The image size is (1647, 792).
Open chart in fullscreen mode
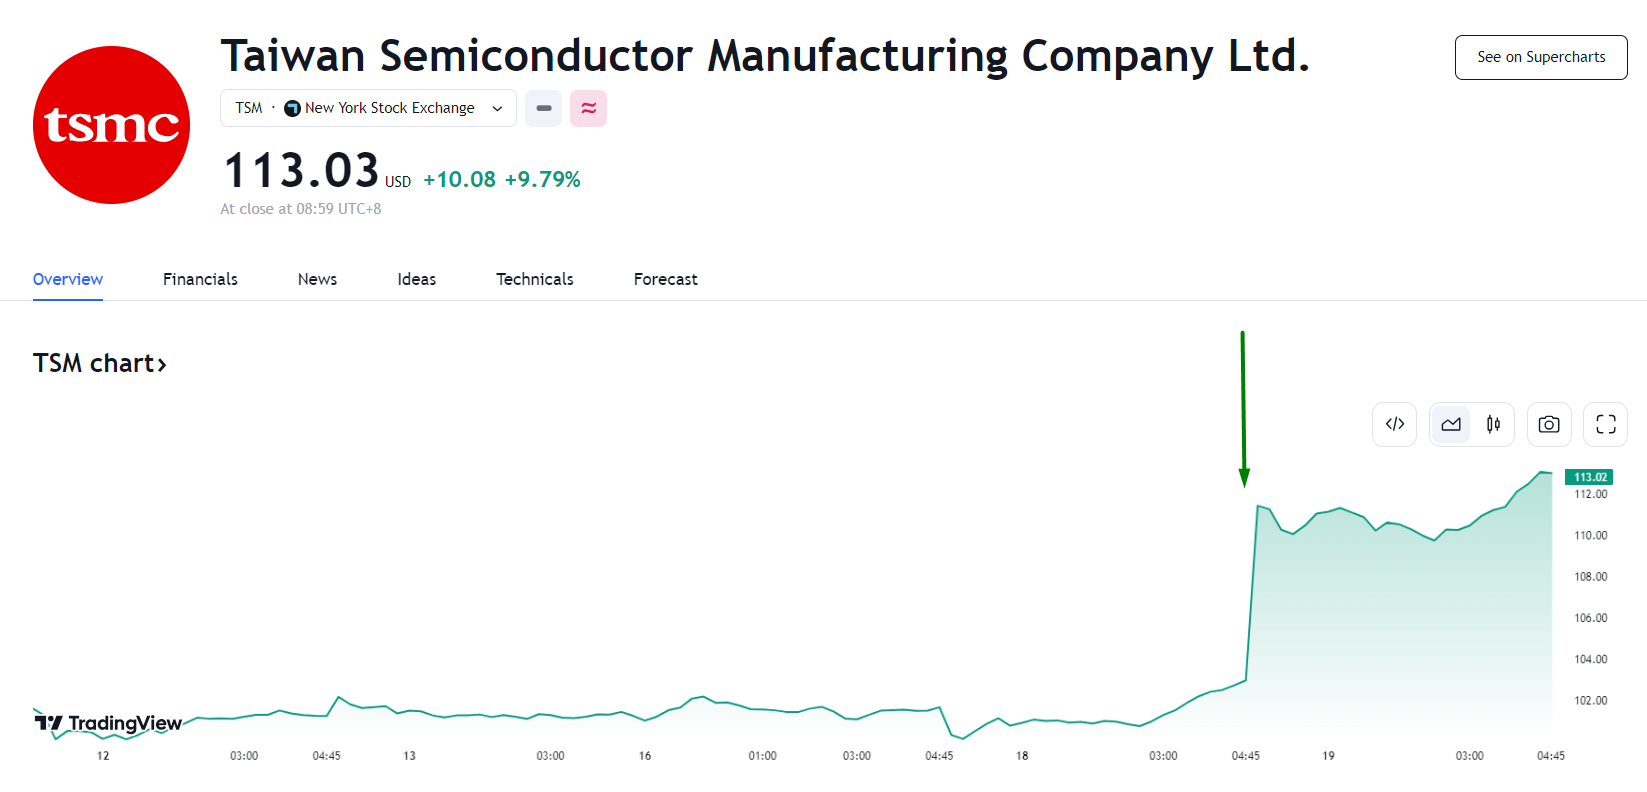click(1605, 424)
